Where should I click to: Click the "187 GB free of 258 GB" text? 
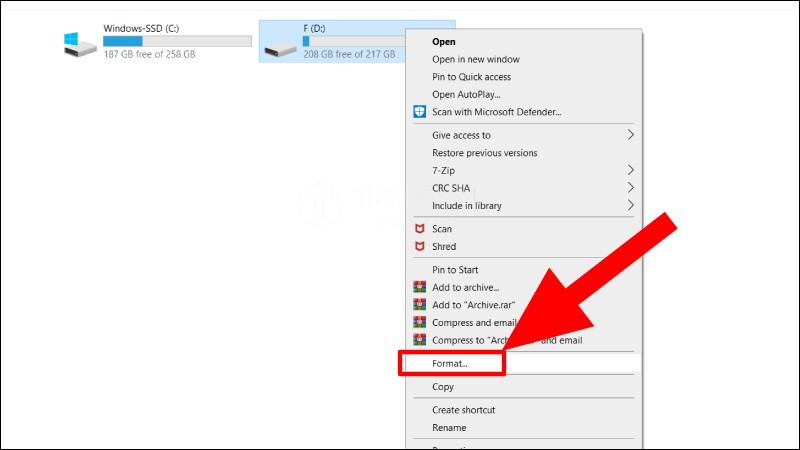coord(149,54)
